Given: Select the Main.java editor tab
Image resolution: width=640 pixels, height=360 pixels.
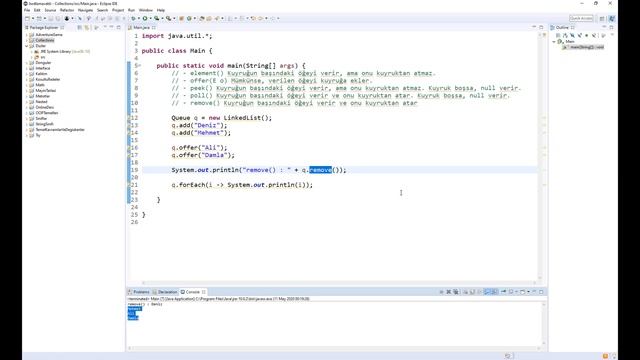Looking at the screenshot, I should [x=141, y=27].
